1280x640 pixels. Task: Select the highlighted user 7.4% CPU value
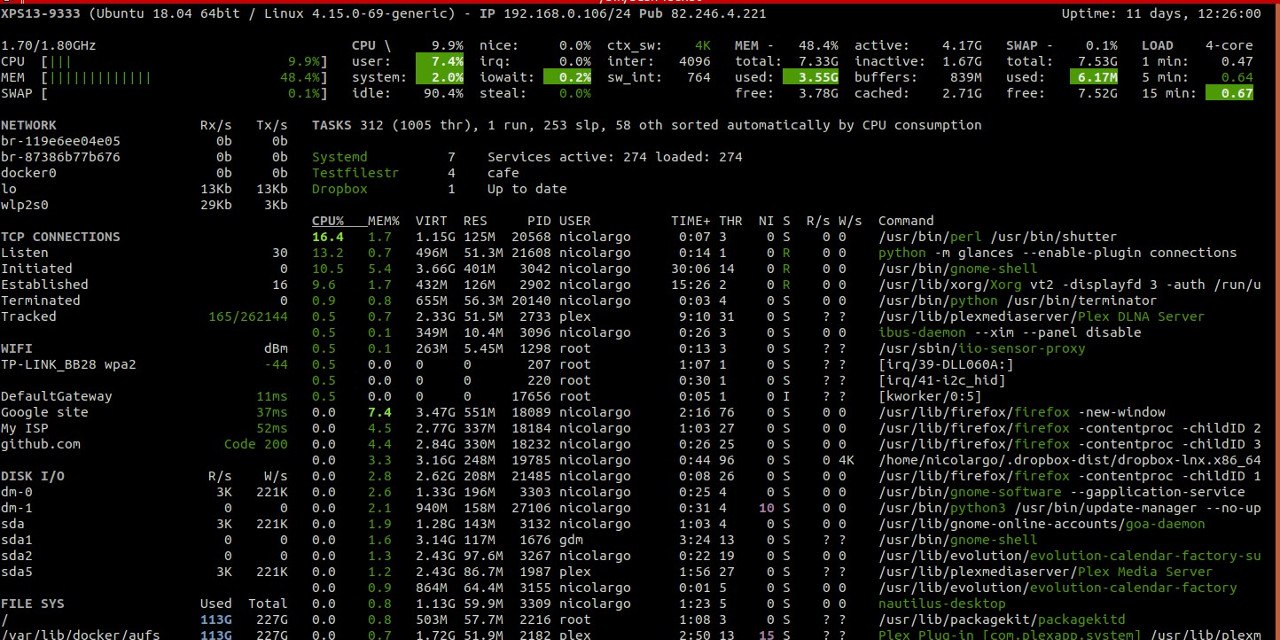[440, 61]
